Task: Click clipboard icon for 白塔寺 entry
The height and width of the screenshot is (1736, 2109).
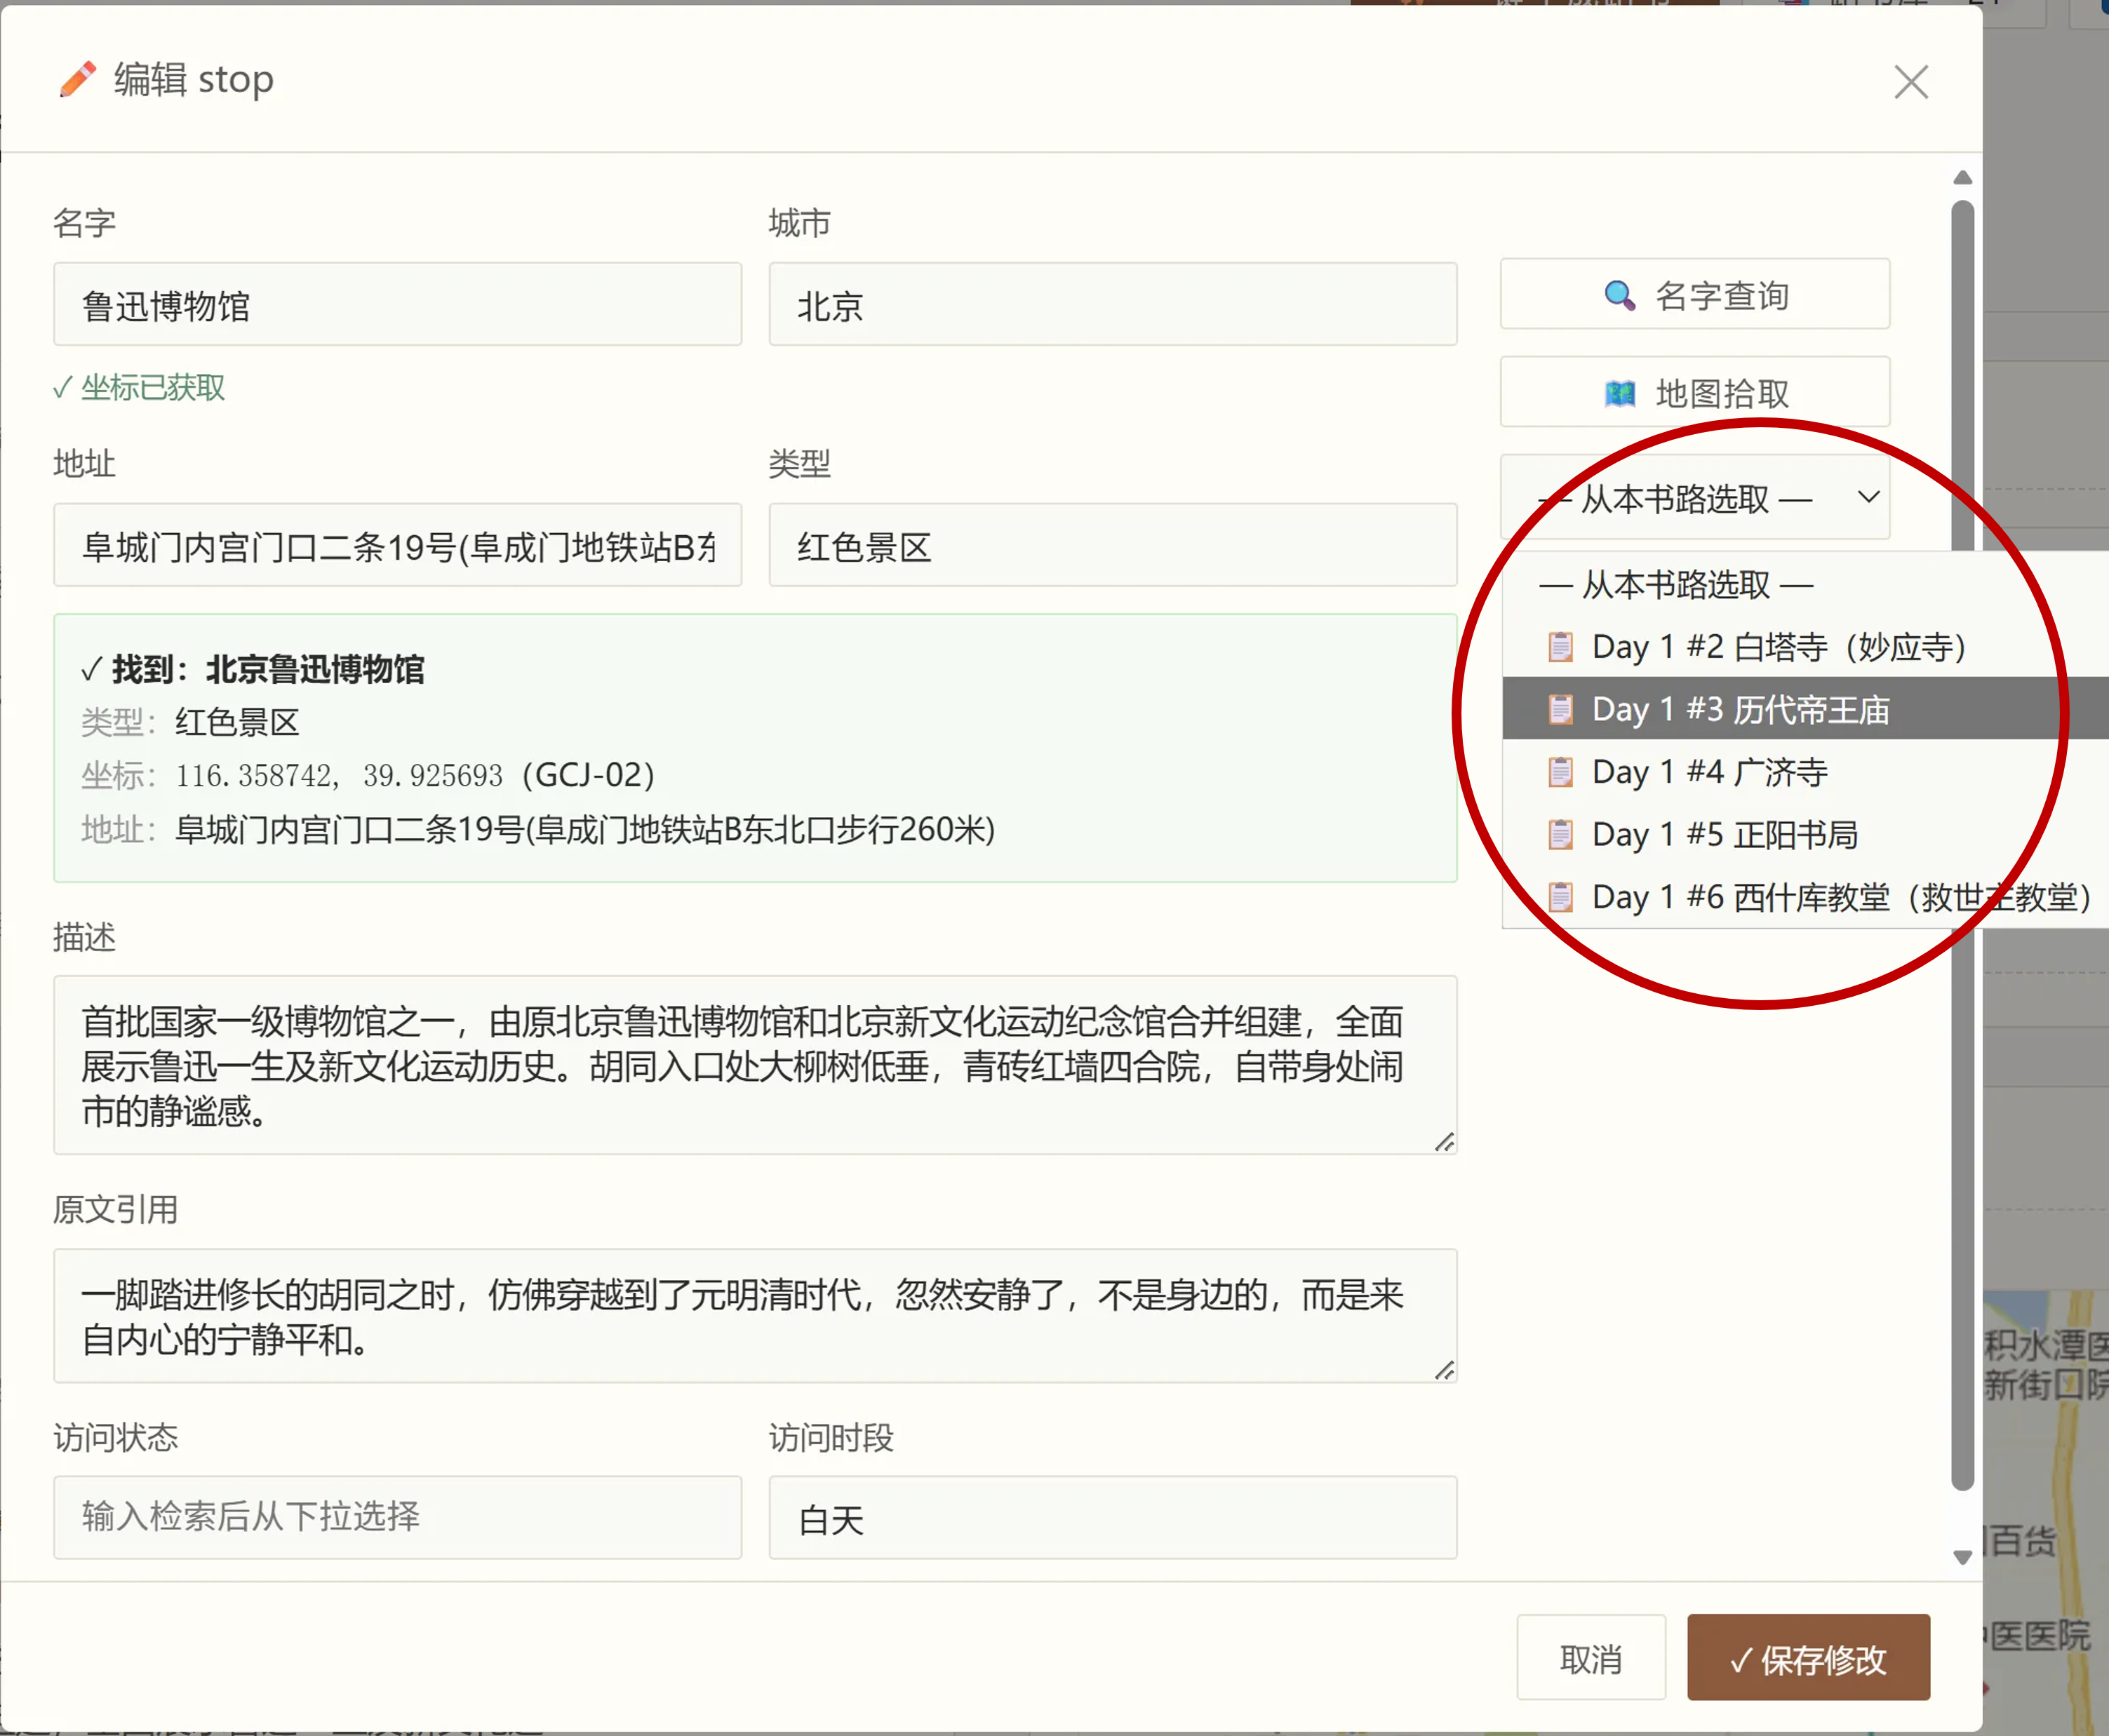Action: pyautogui.click(x=1560, y=647)
